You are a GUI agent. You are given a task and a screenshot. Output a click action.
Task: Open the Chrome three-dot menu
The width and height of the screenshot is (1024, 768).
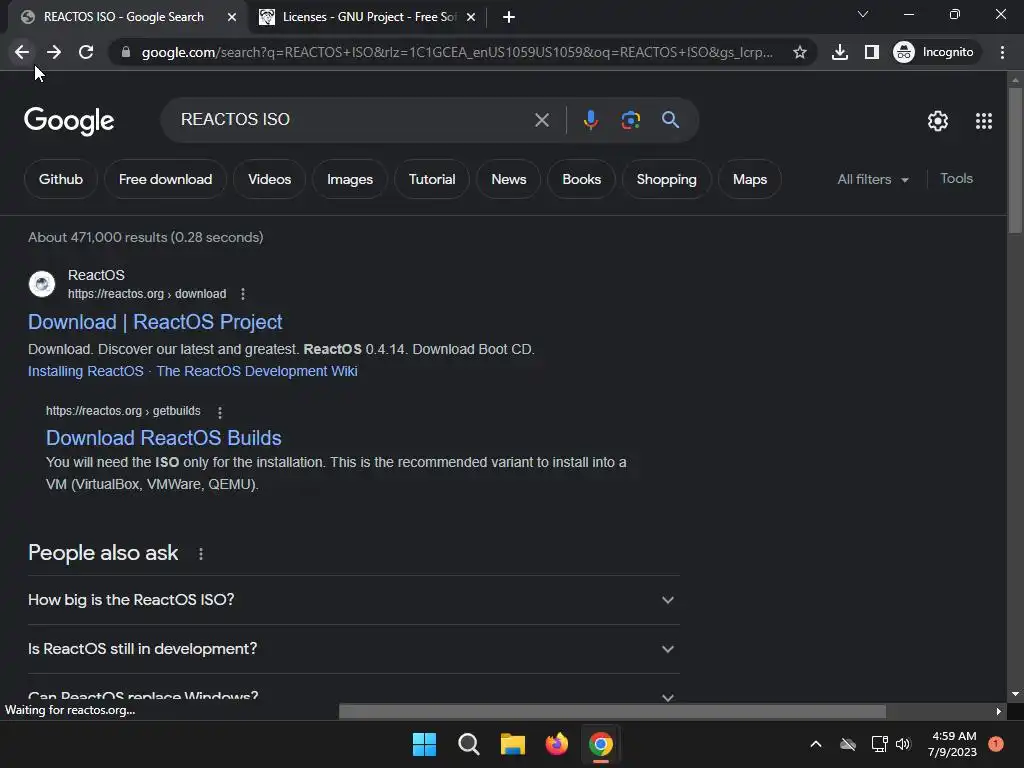click(1002, 52)
